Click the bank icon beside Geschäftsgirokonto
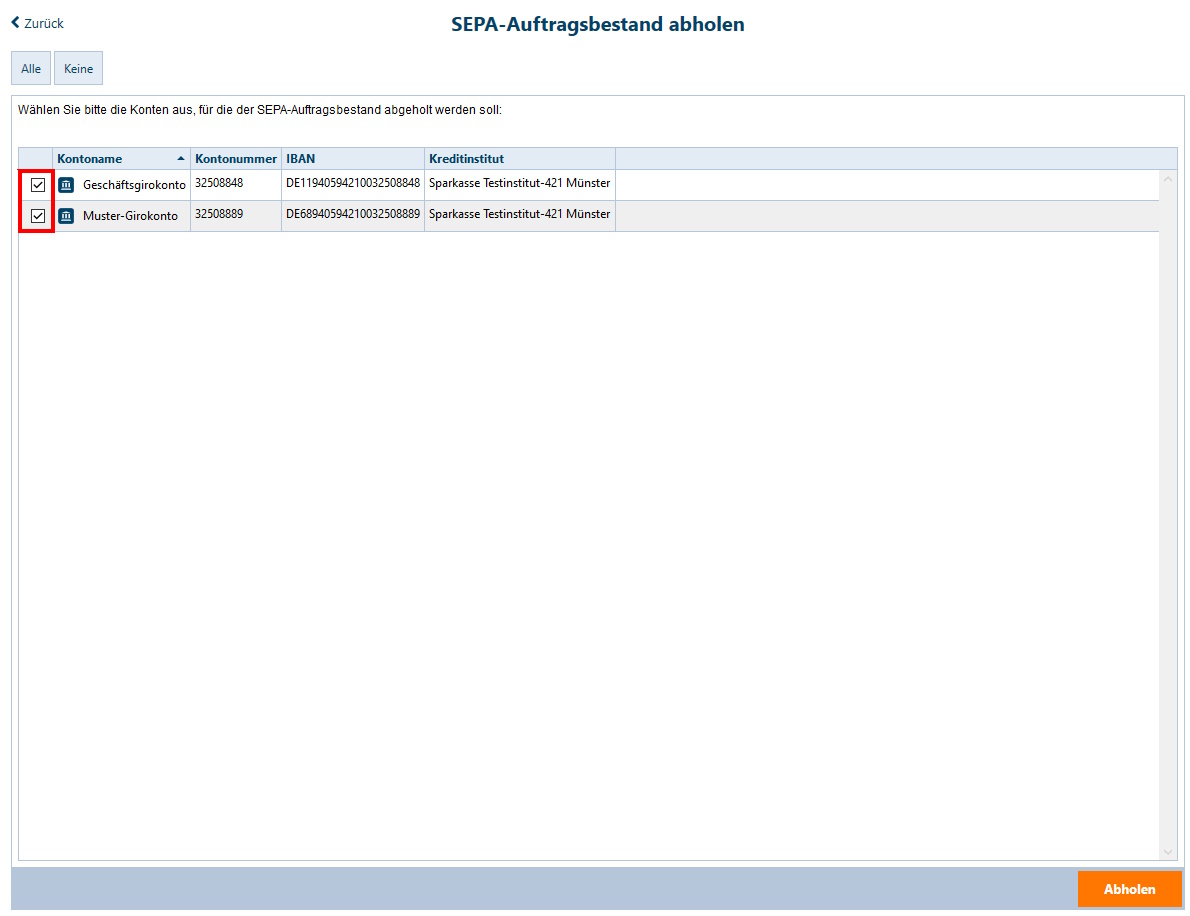1190x916 pixels. 65,184
